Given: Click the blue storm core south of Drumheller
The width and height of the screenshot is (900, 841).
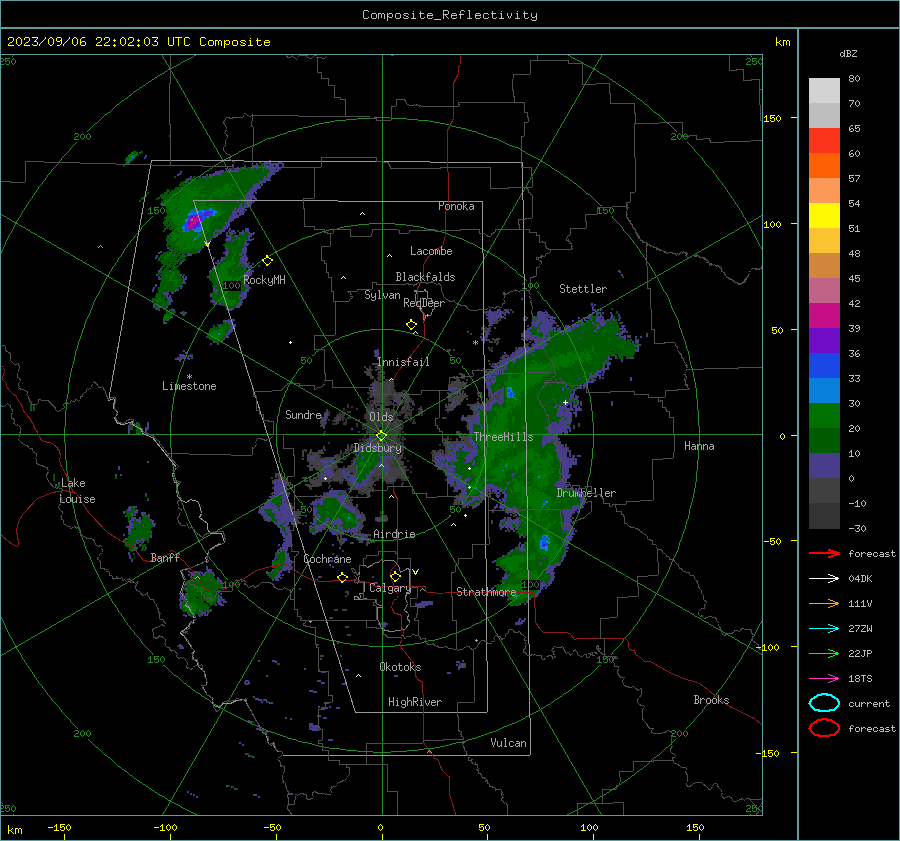Looking at the screenshot, I should (544, 542).
